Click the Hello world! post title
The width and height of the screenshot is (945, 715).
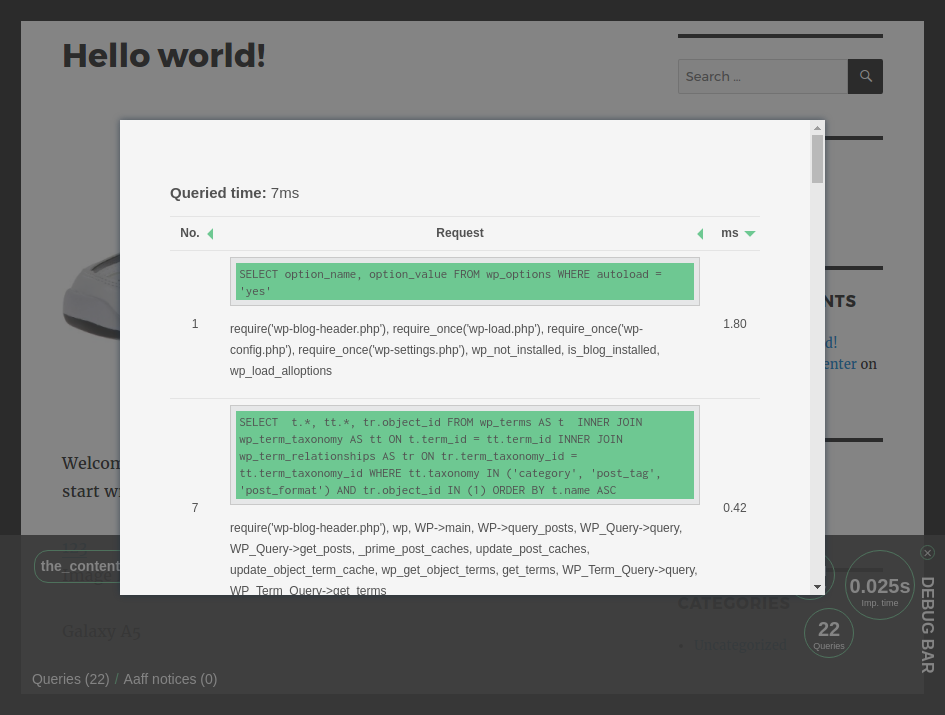pyautogui.click(x=164, y=56)
